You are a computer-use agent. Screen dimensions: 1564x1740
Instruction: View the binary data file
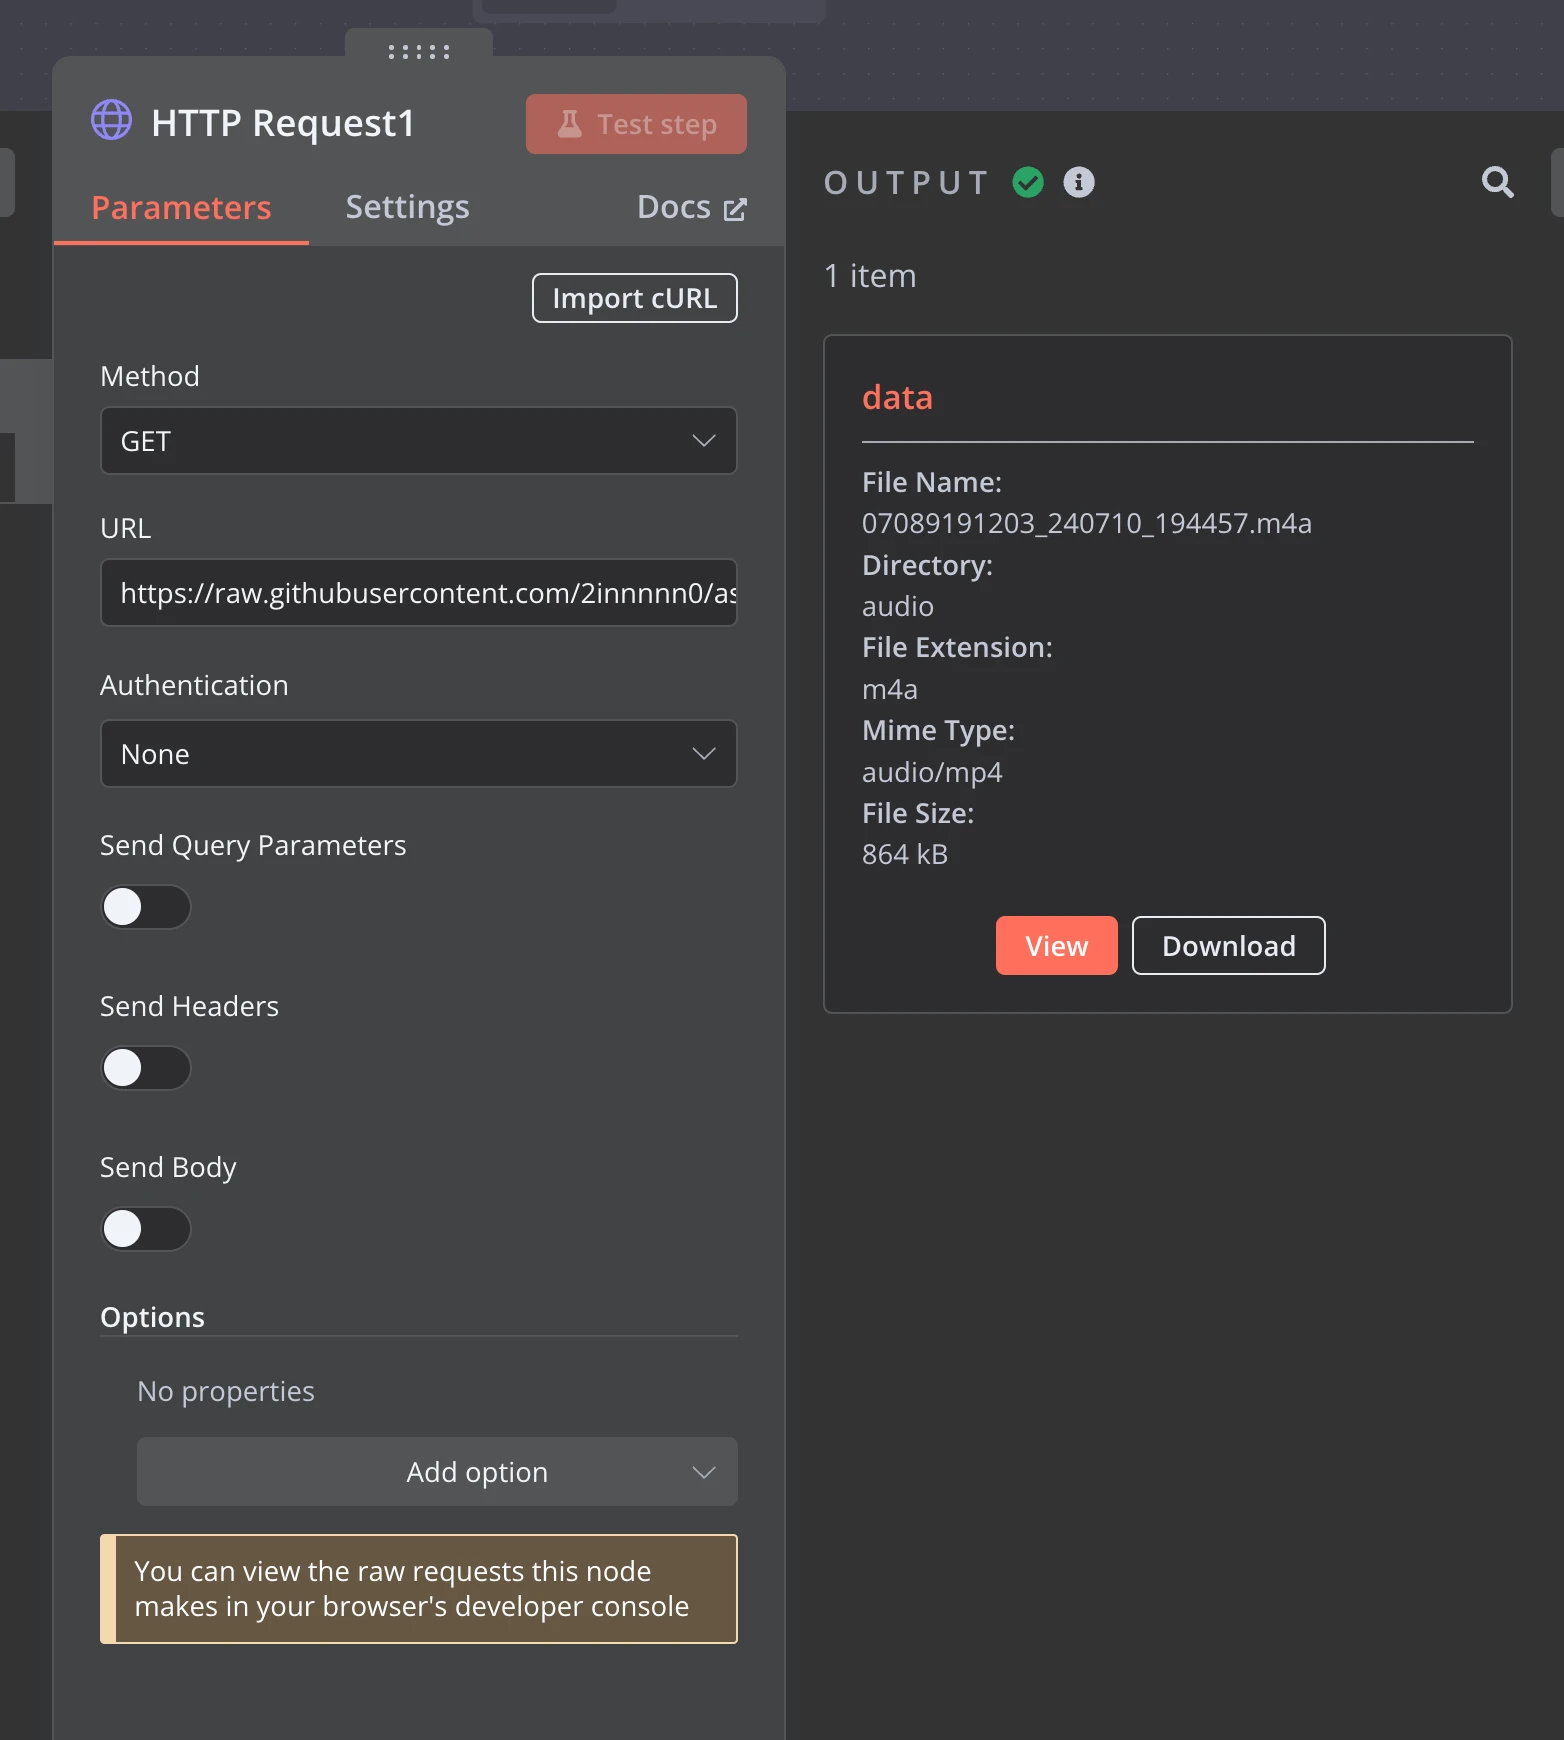1056,946
